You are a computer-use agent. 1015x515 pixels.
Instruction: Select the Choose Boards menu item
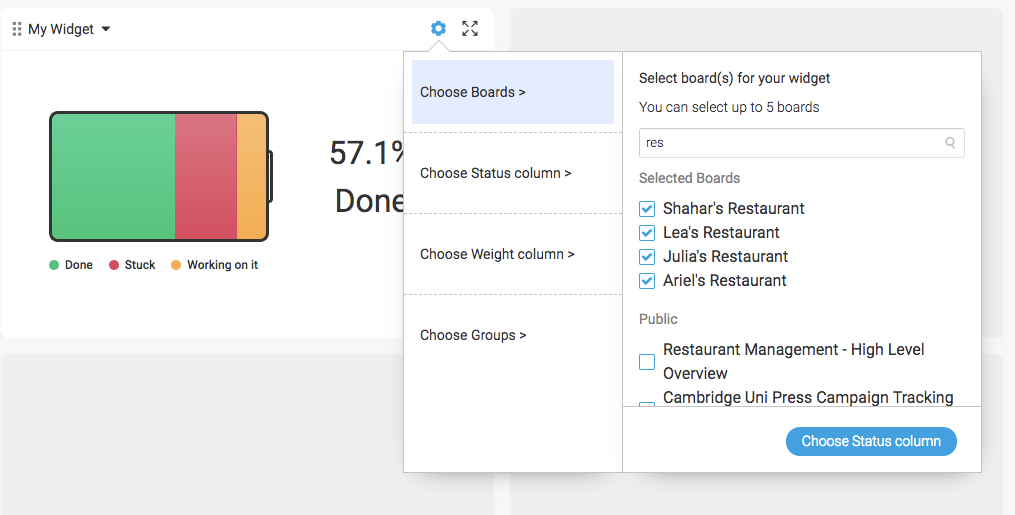[x=513, y=92]
